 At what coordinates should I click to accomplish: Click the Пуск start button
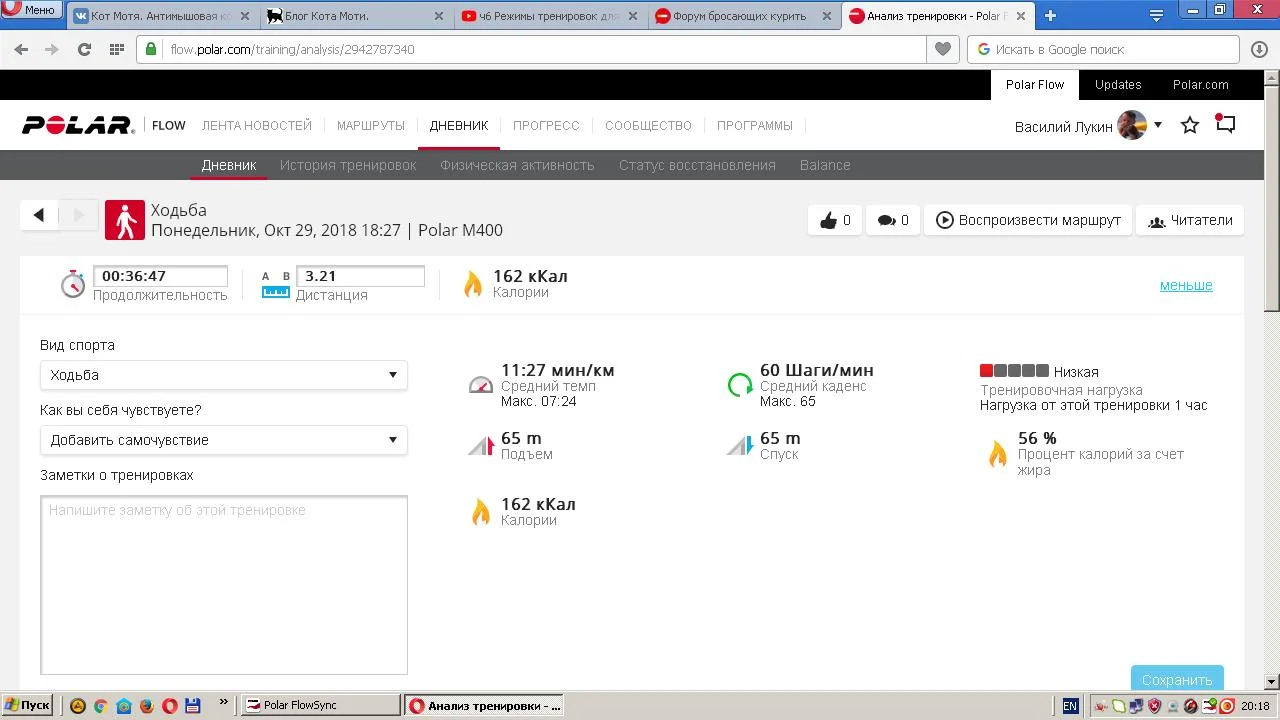(x=27, y=705)
